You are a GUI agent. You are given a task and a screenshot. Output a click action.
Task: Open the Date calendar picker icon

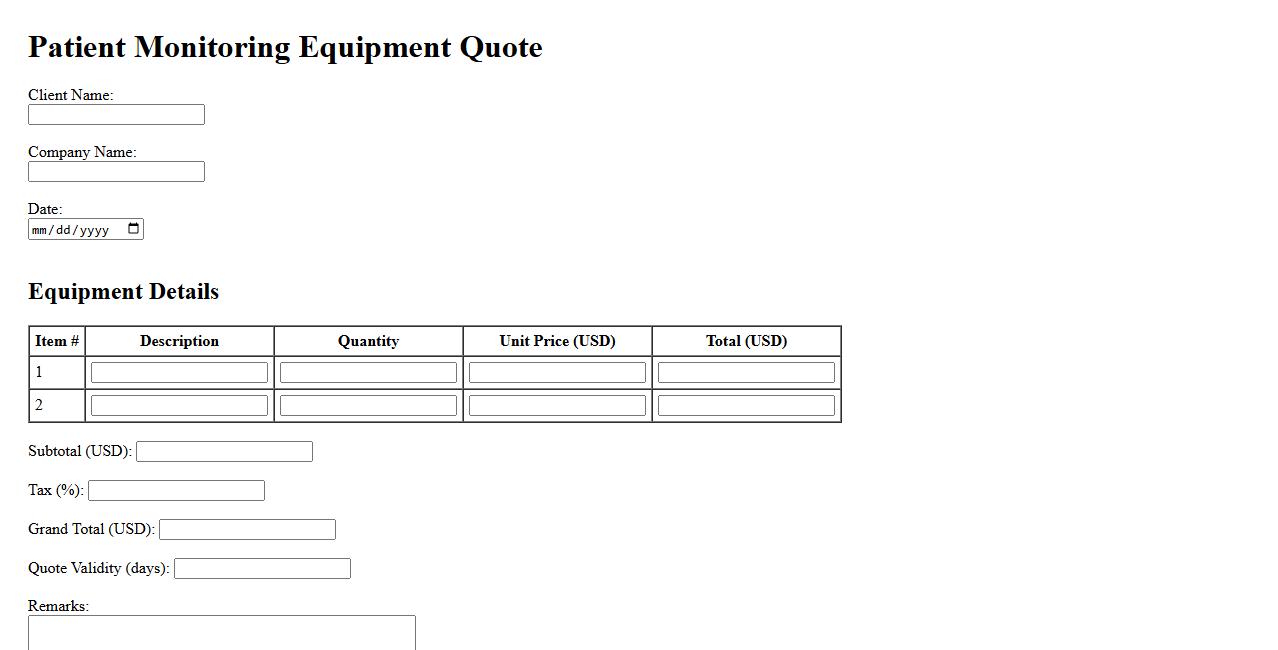pos(134,229)
